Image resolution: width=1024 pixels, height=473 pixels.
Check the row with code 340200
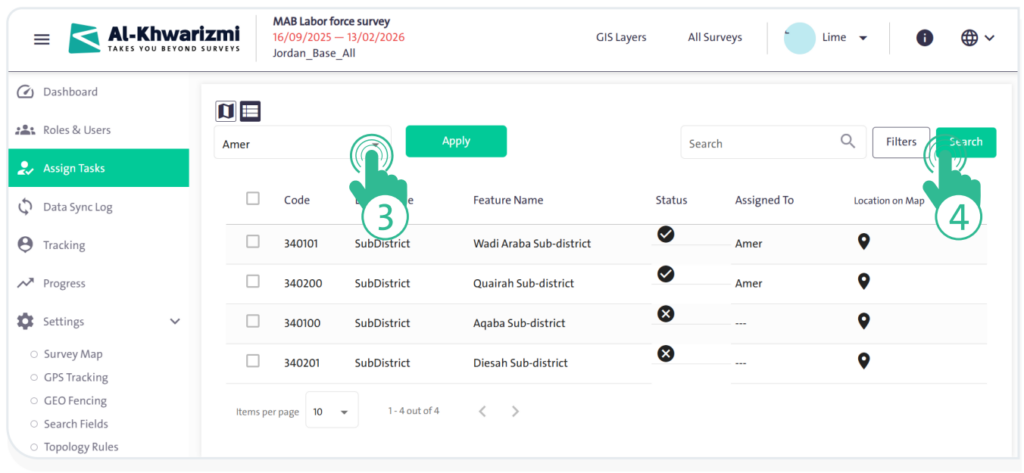[x=253, y=281]
